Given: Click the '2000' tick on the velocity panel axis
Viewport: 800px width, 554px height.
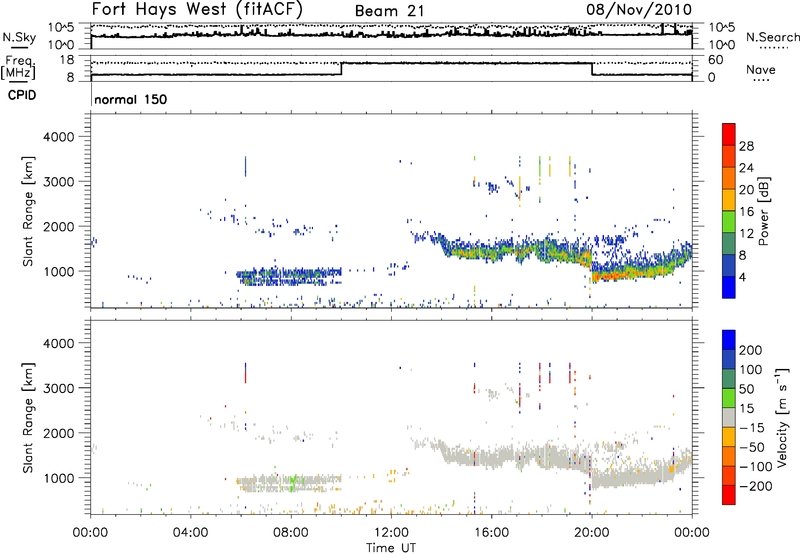Looking at the screenshot, I should click(58, 433).
